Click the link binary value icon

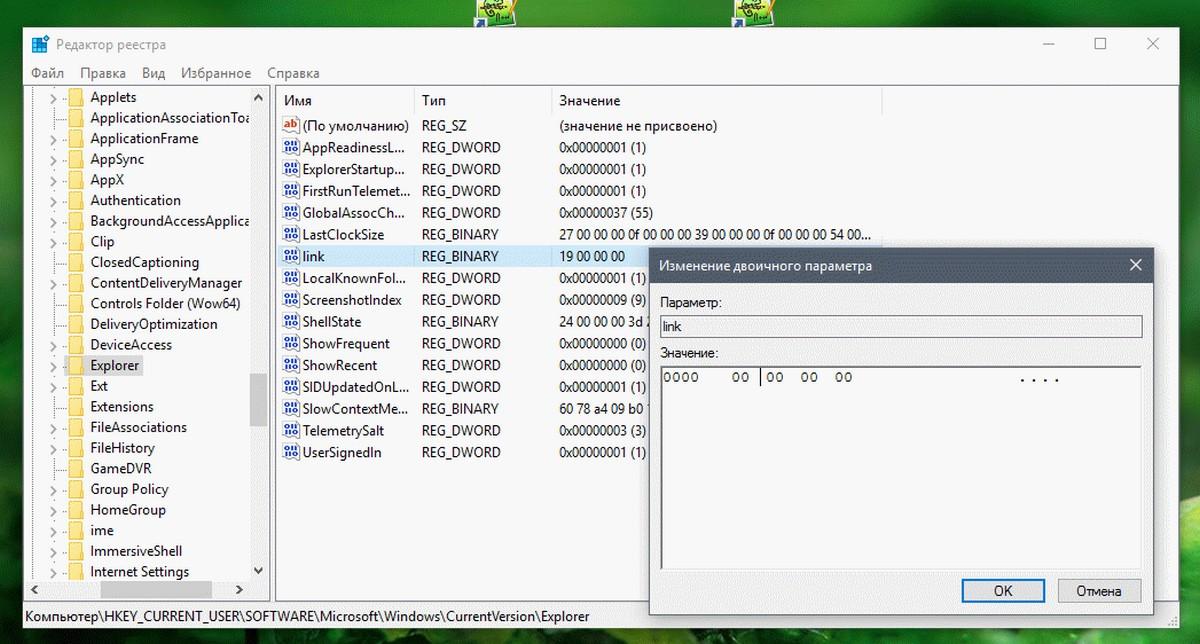pyautogui.click(x=291, y=256)
